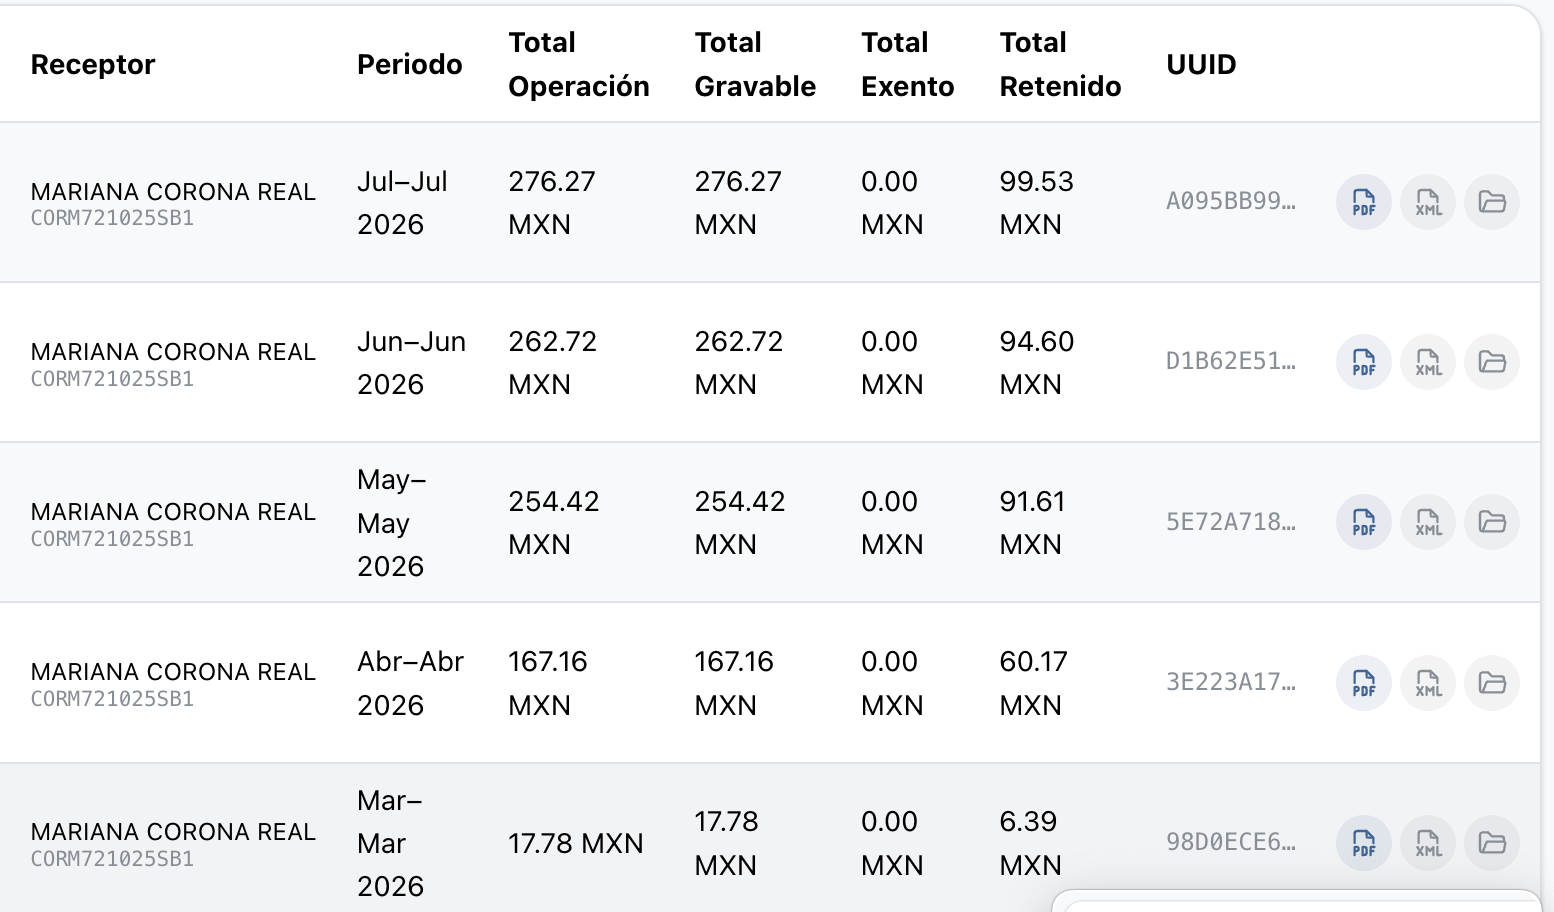Download PDF for Jun–Jun 2026 row
The width and height of the screenshot is (1554, 912).
tap(1364, 362)
